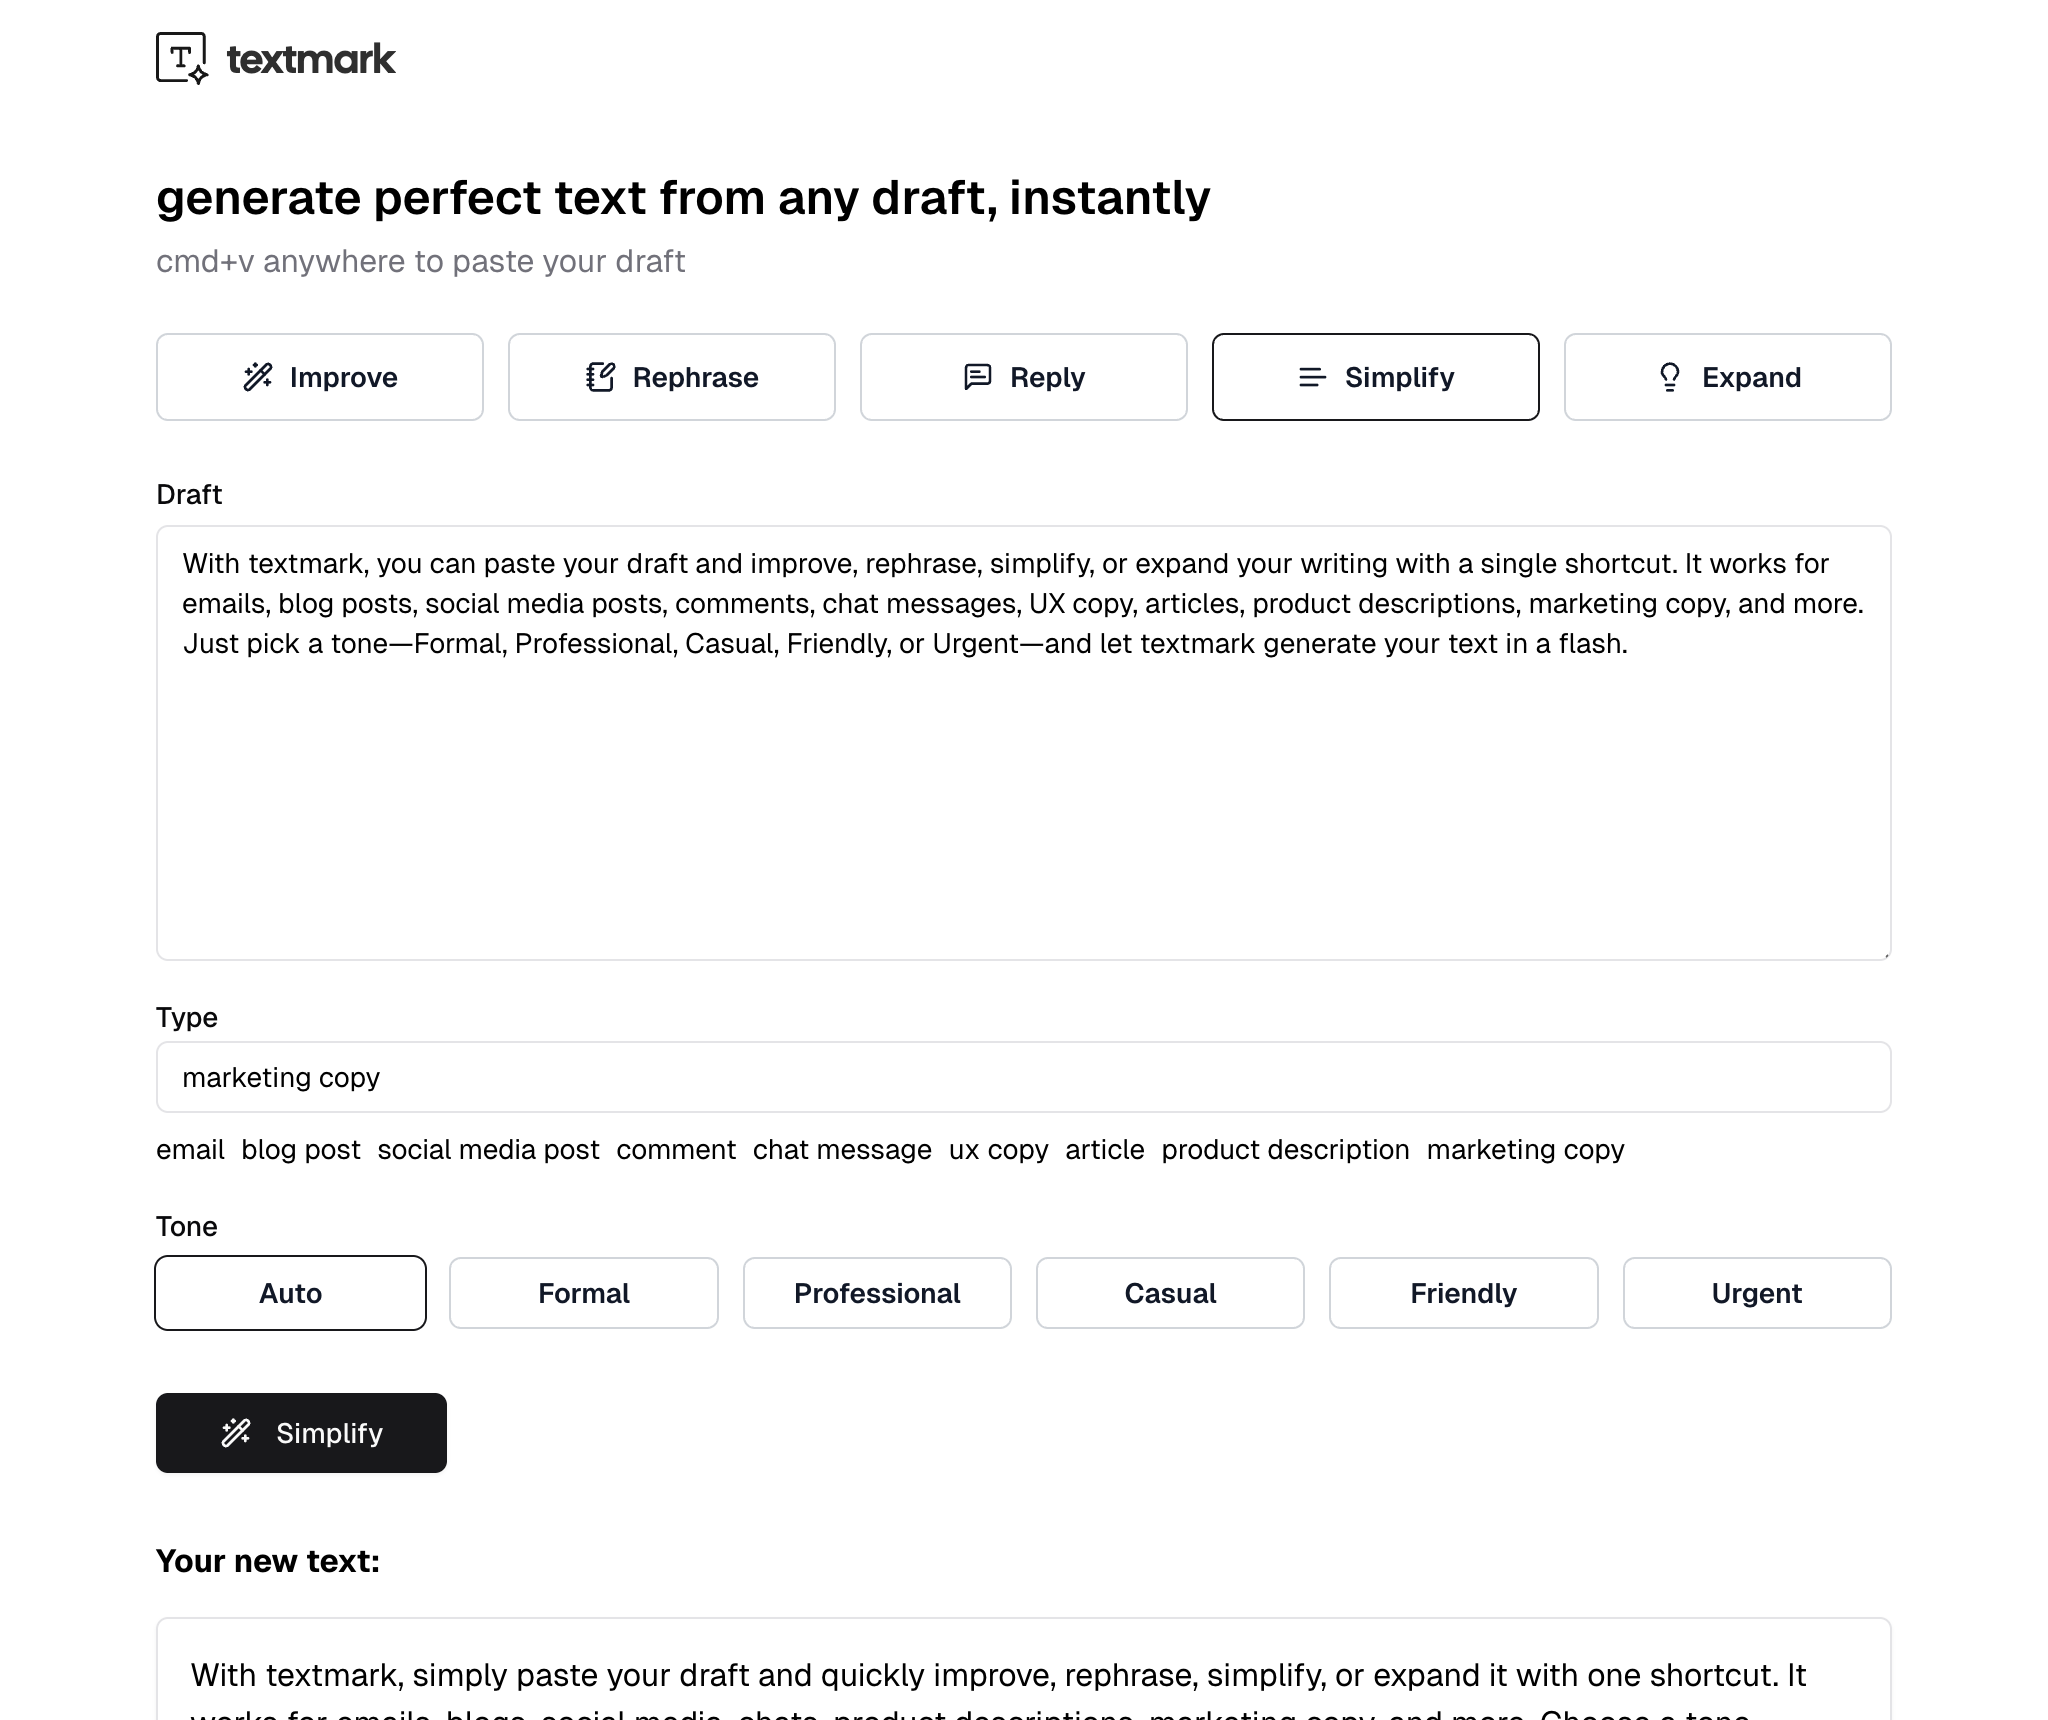The height and width of the screenshot is (1720, 2048).
Task: Switch to the Expand mode tab
Action: (1727, 377)
